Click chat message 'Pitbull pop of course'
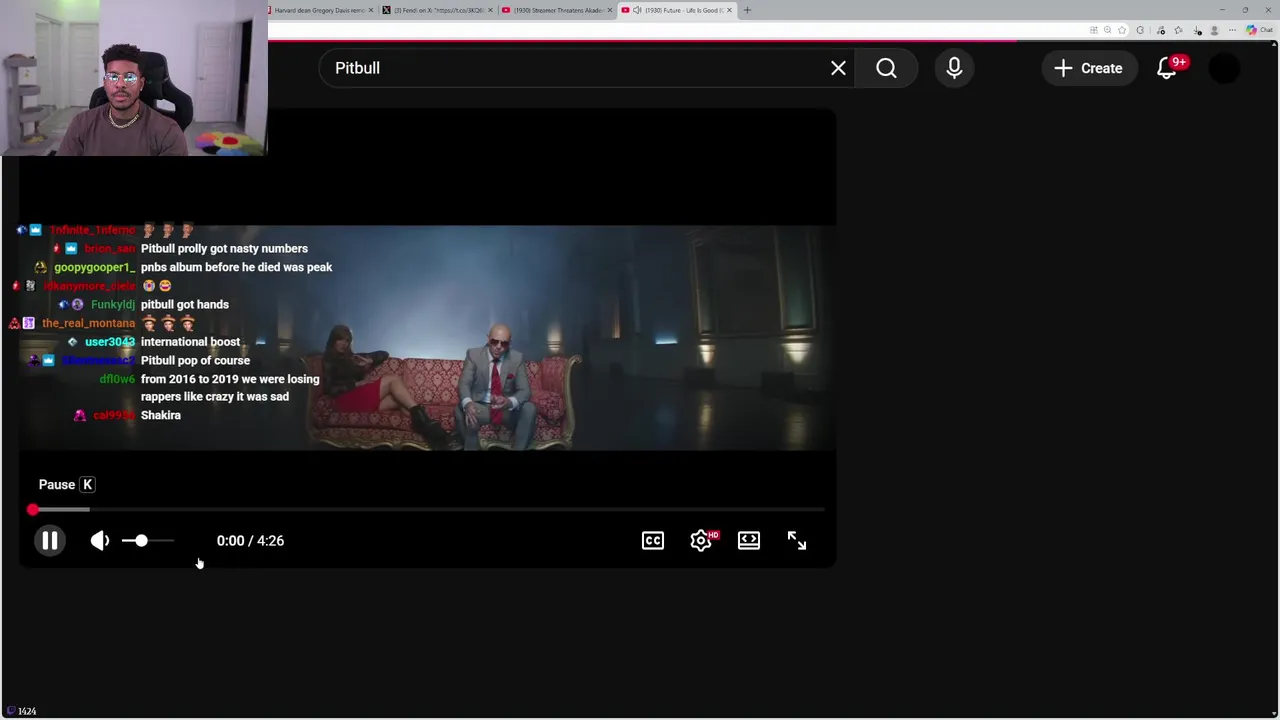This screenshot has width=1280, height=720. [x=195, y=361]
